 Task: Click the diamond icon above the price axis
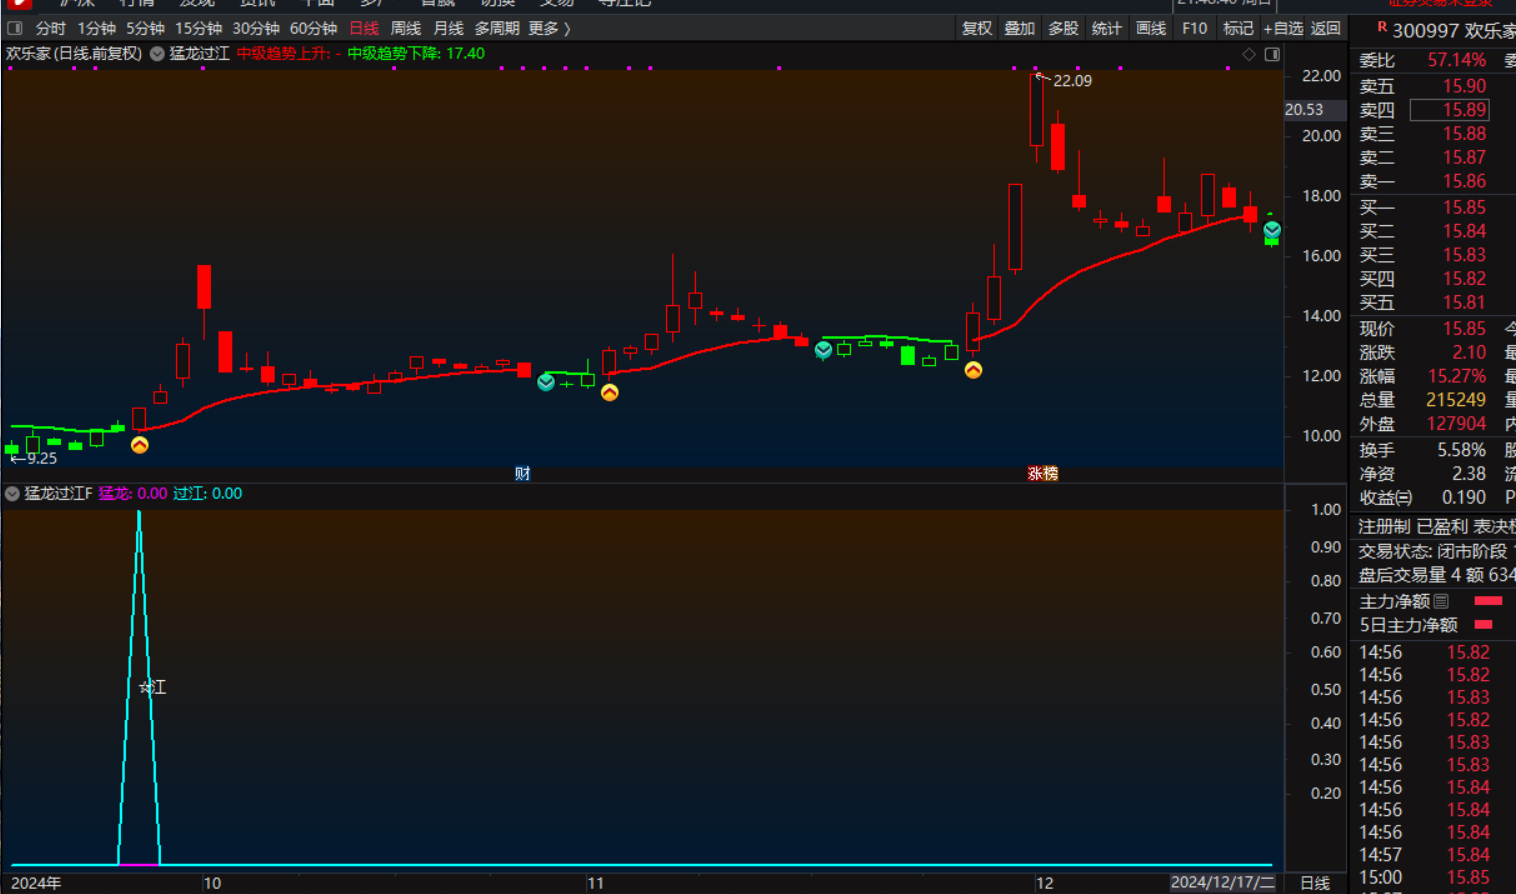(x=1248, y=54)
